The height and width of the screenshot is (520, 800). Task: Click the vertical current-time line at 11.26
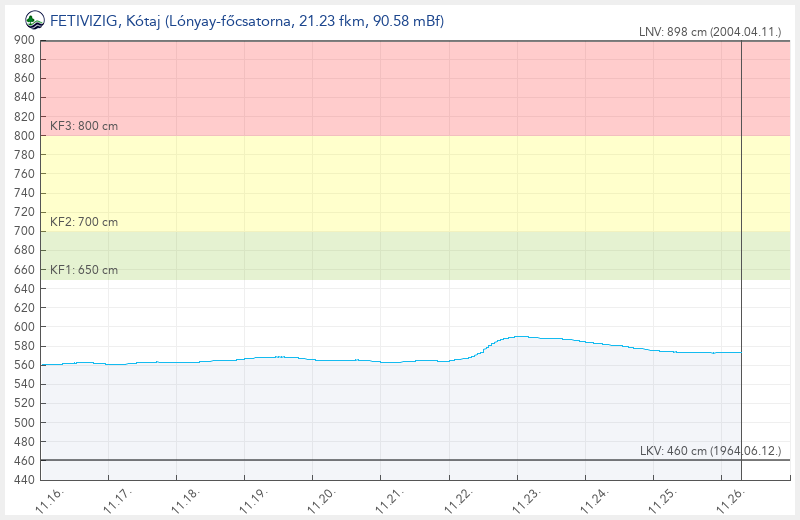tap(741, 250)
